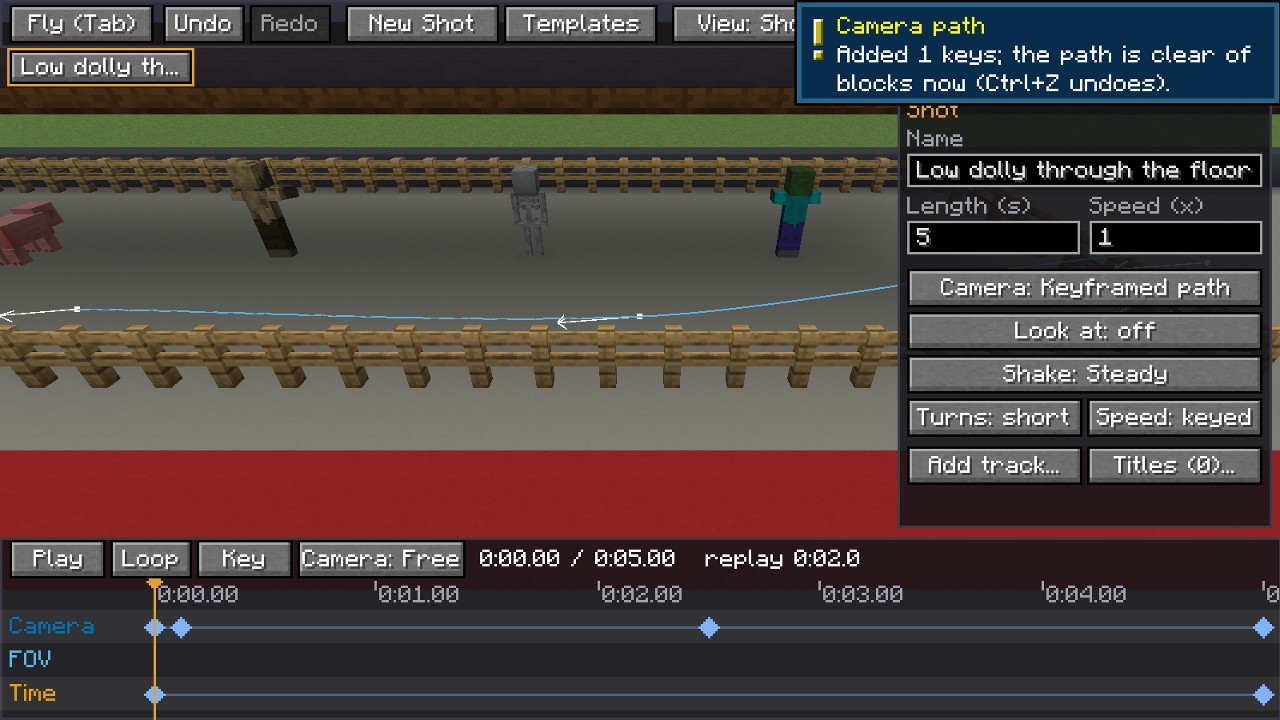1280x720 pixels.
Task: Cycle the Shake: Steady option
Action: click(x=1084, y=374)
